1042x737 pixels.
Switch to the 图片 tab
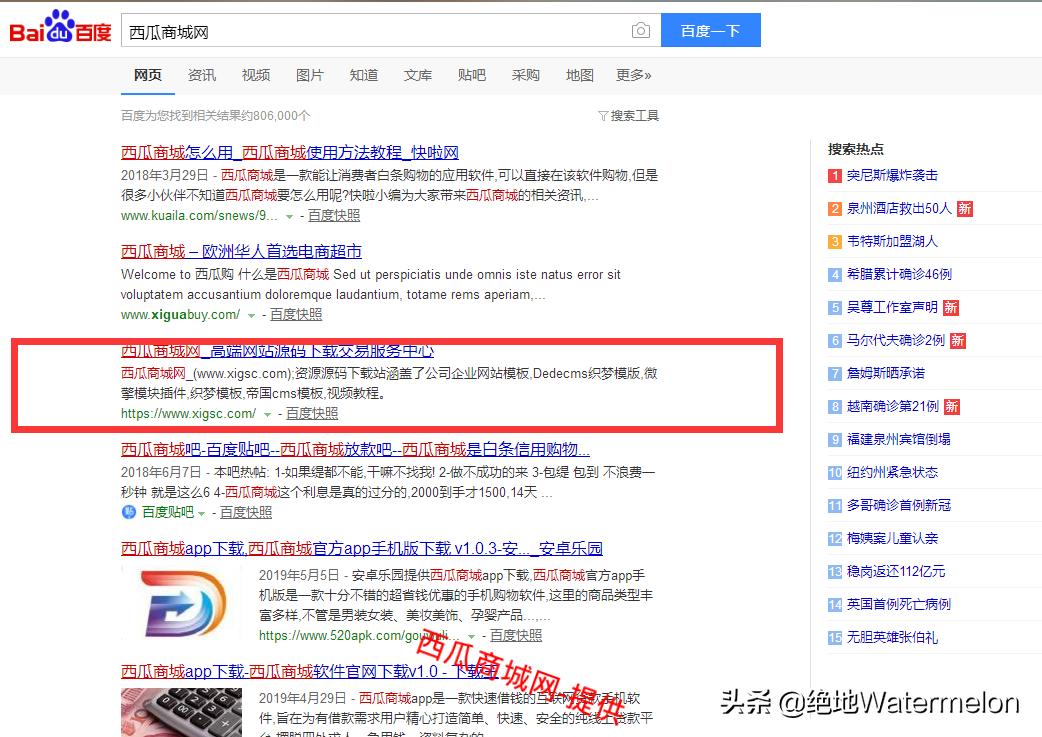[310, 75]
